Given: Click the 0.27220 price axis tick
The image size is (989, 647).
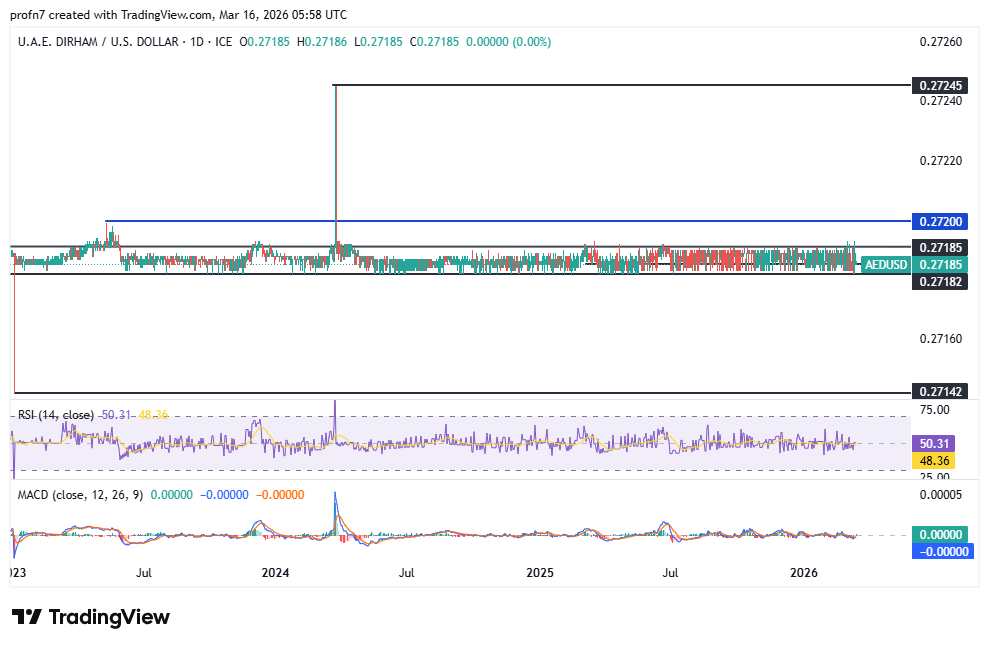Looking at the screenshot, I should 940,160.
